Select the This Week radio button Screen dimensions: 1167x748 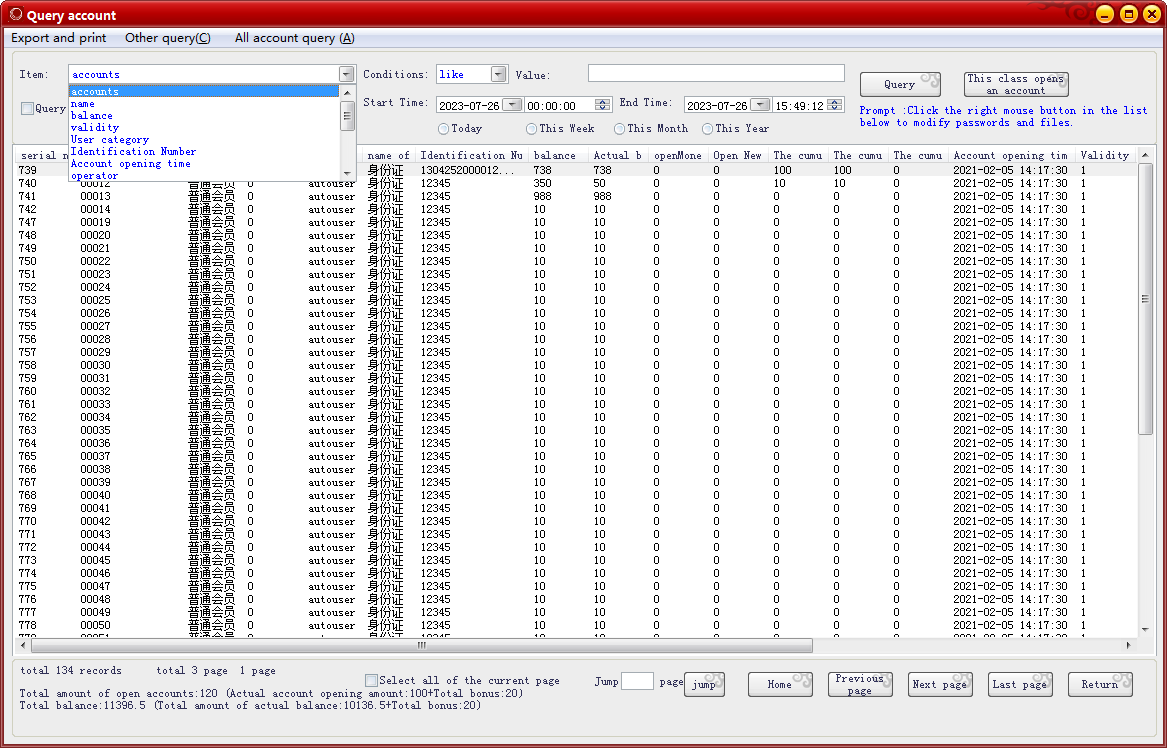(531, 129)
